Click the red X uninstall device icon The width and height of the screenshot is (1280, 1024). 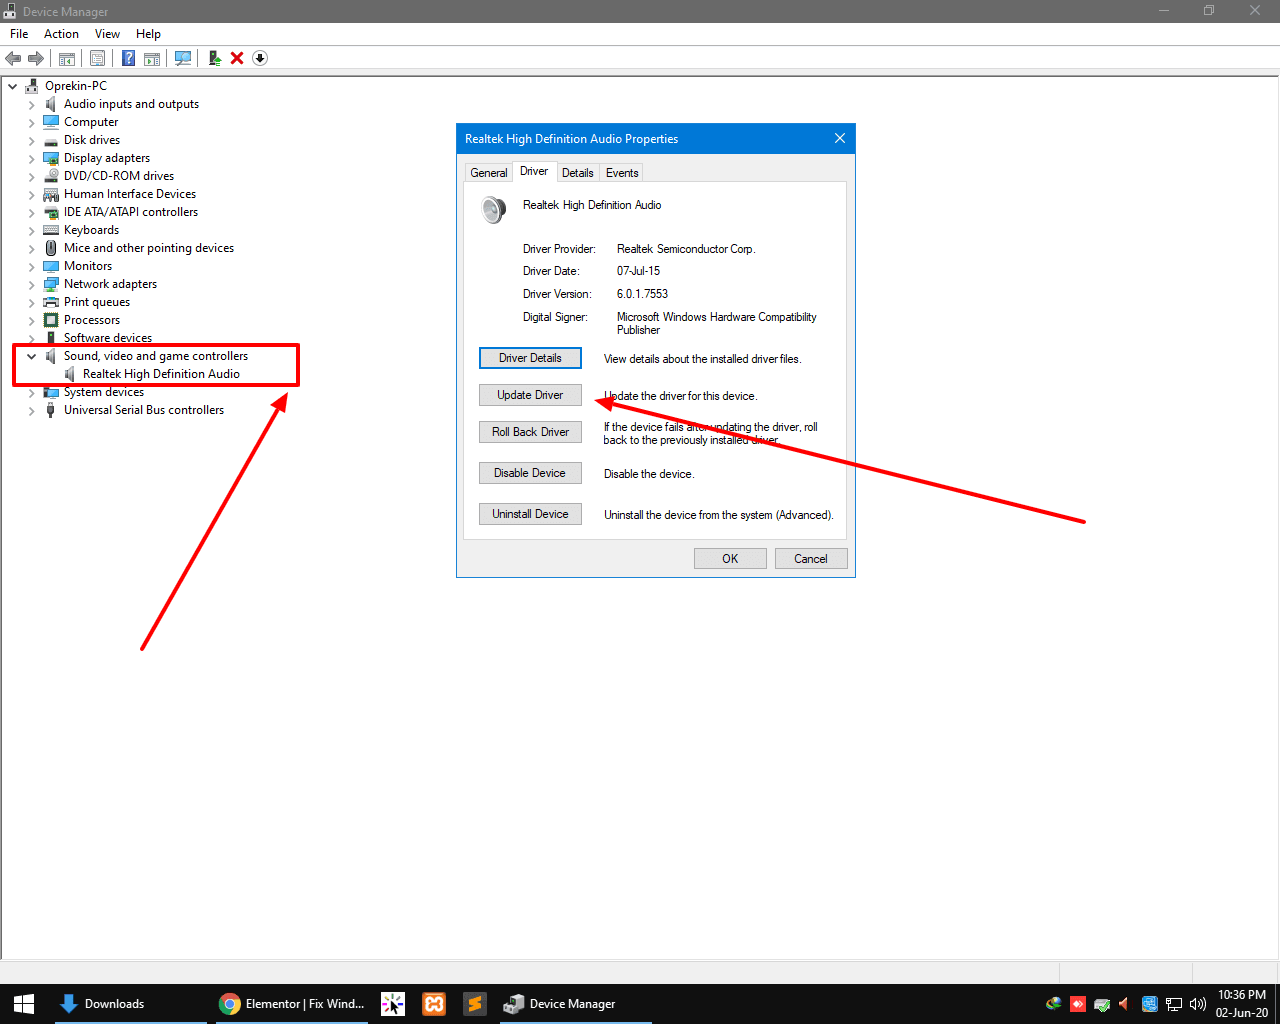tap(237, 58)
